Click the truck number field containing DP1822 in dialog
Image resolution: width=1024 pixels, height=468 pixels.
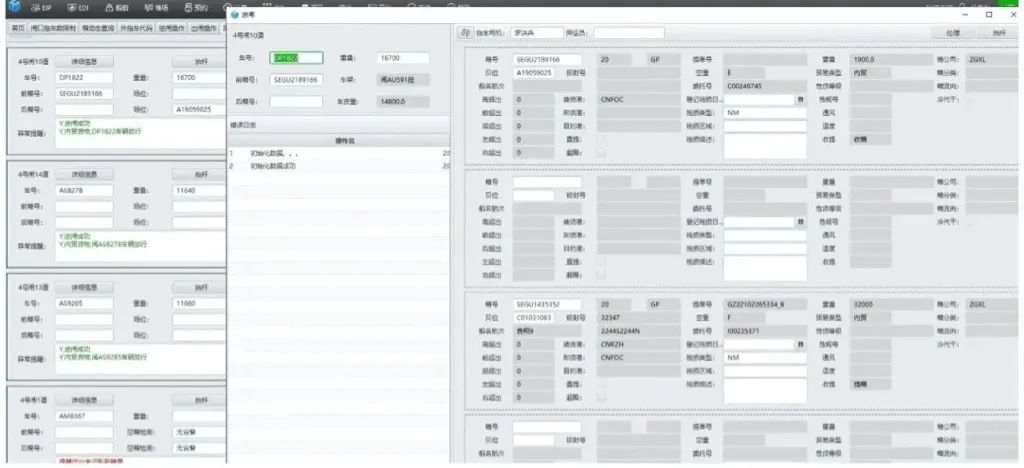point(296,58)
